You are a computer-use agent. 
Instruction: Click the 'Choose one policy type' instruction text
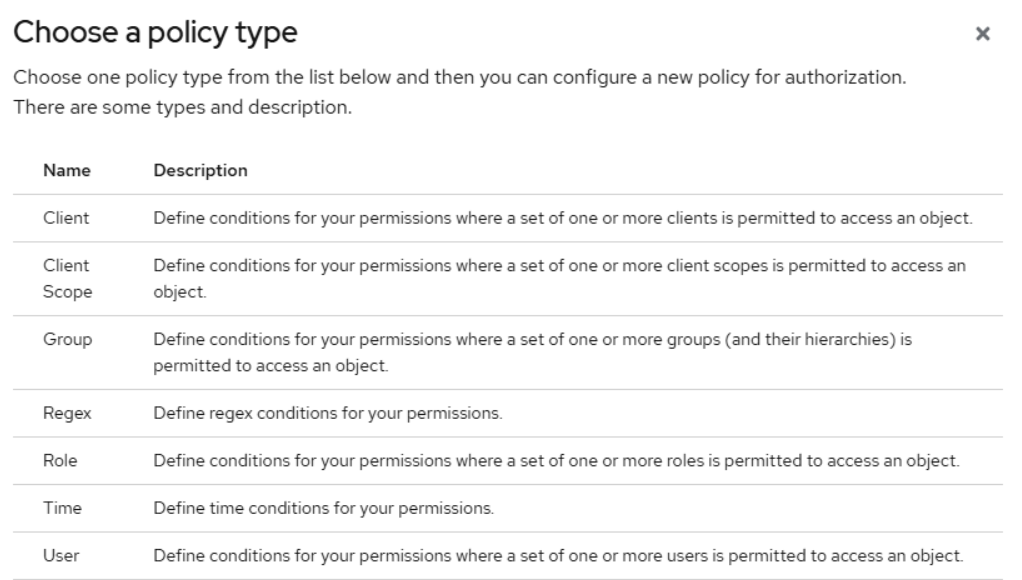point(460,79)
